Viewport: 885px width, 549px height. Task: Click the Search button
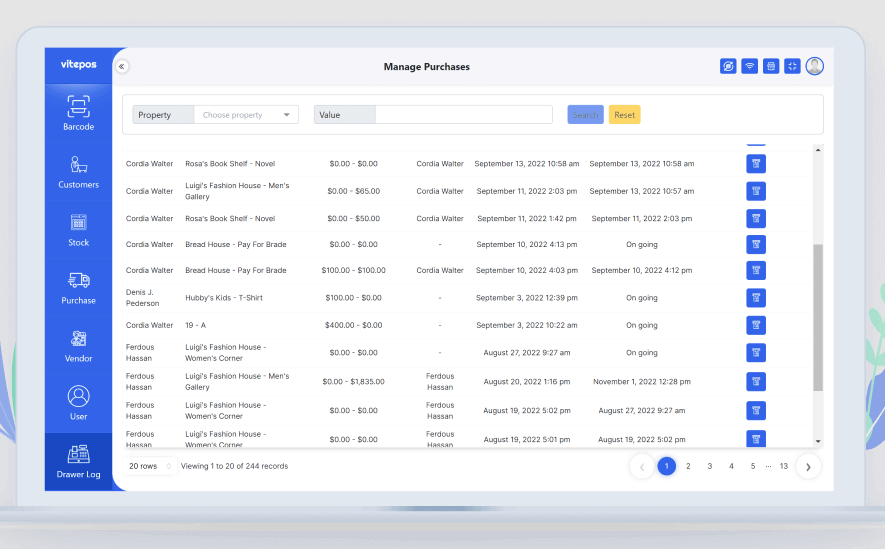pyautogui.click(x=585, y=115)
